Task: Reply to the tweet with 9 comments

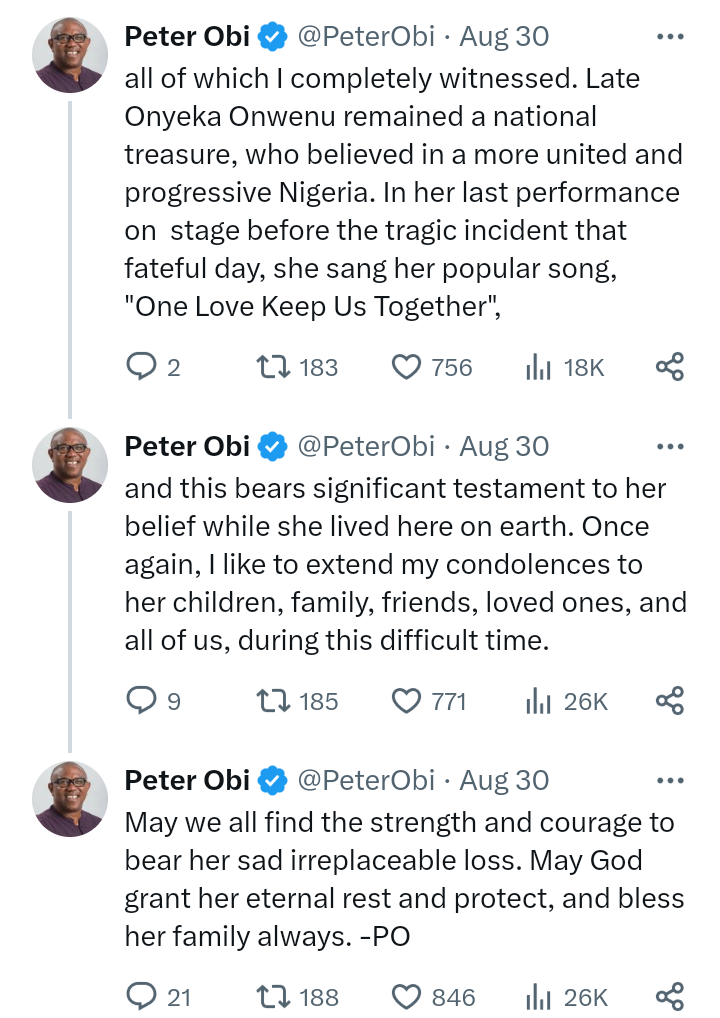Action: (x=141, y=701)
